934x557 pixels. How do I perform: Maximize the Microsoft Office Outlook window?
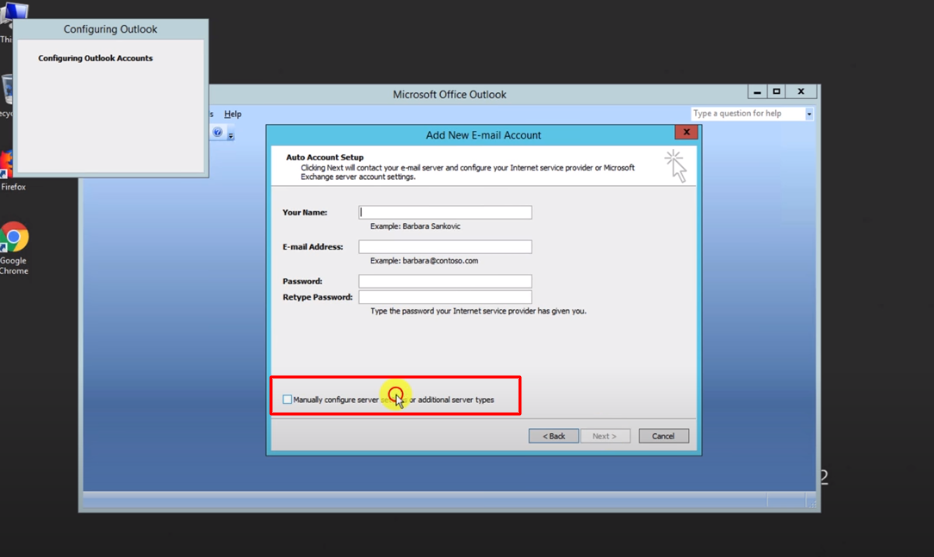776,92
